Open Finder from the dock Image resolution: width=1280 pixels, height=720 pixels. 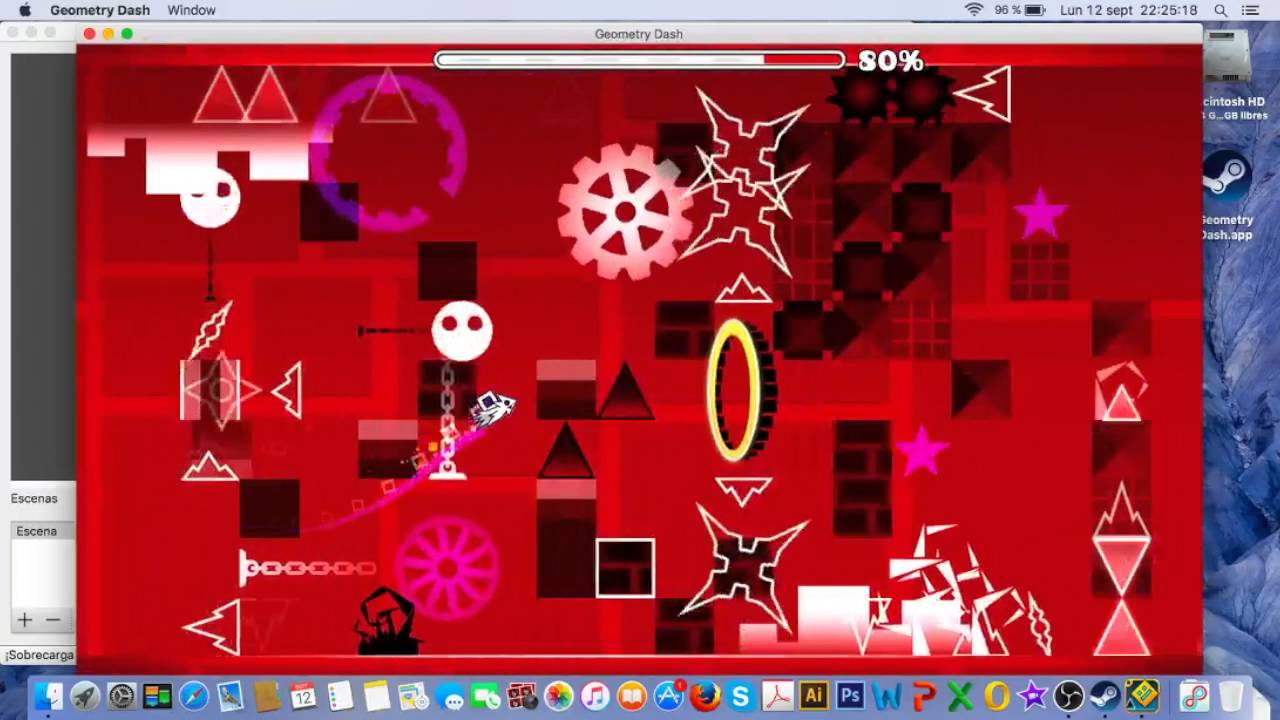47,696
